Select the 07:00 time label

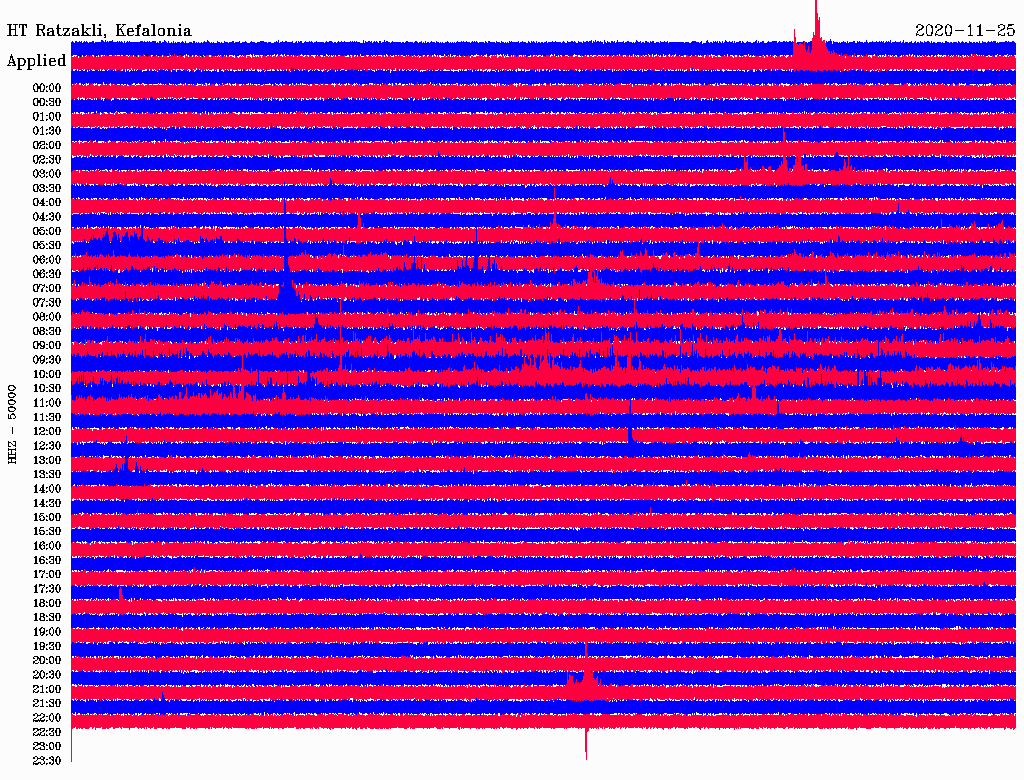coord(47,289)
